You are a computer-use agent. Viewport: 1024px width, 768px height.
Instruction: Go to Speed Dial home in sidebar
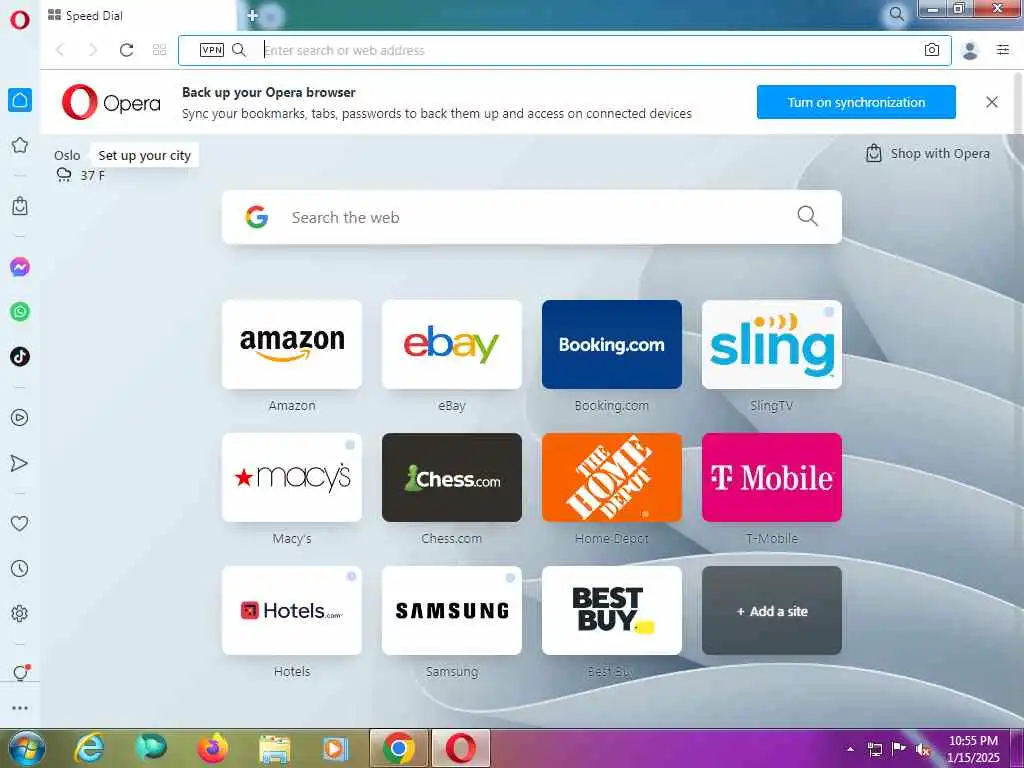[x=20, y=100]
